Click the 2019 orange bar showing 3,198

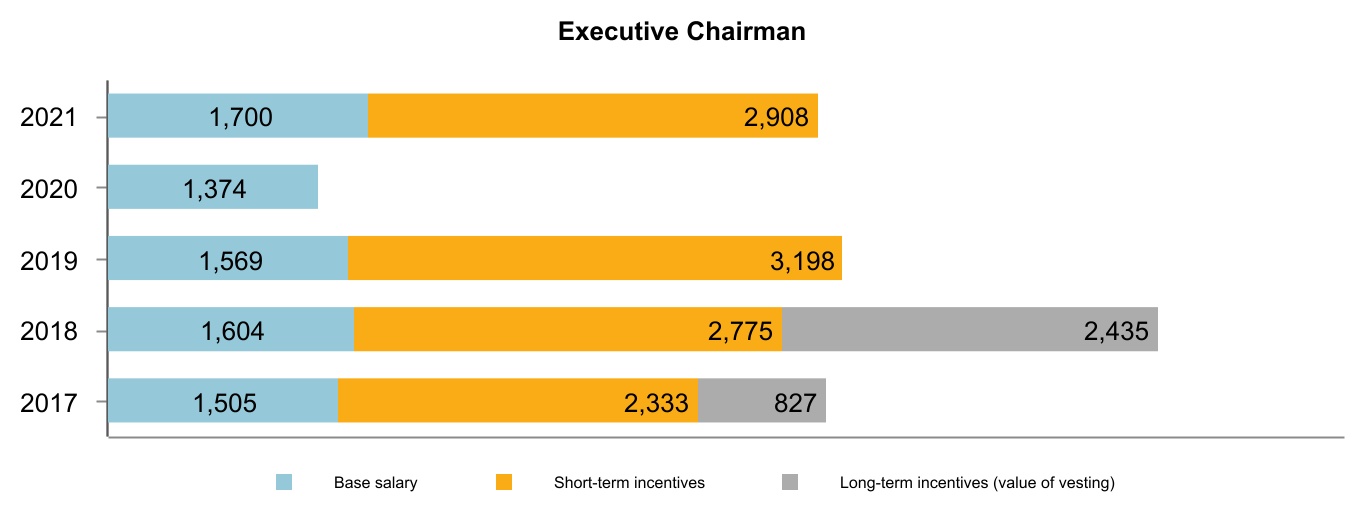coord(594,258)
